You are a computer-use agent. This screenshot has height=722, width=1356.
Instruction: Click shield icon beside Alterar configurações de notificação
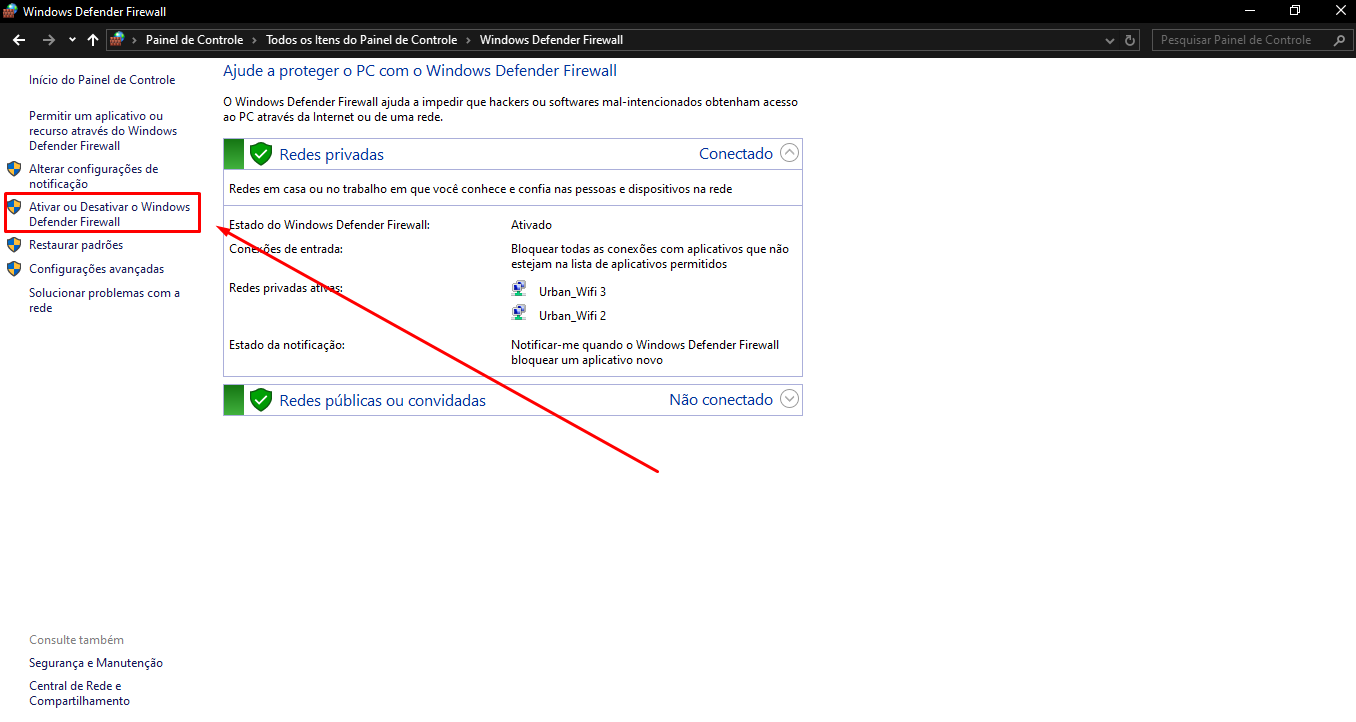click(14, 169)
